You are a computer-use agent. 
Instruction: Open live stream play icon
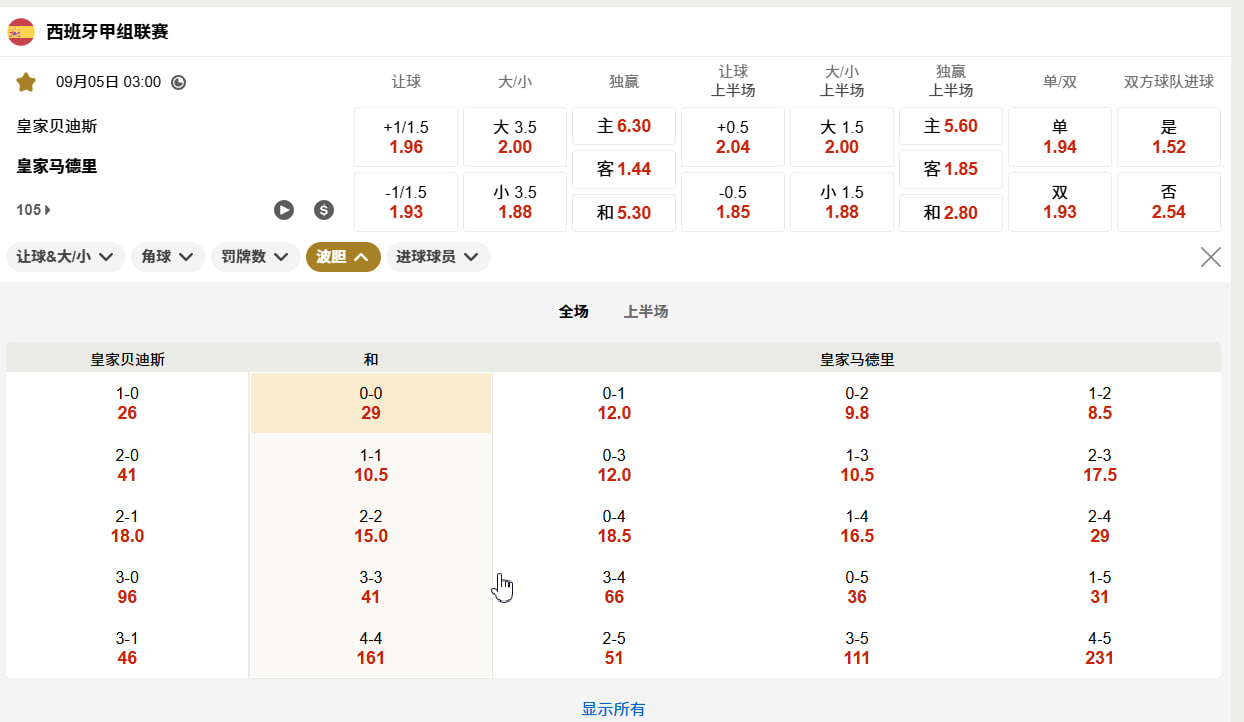284,210
